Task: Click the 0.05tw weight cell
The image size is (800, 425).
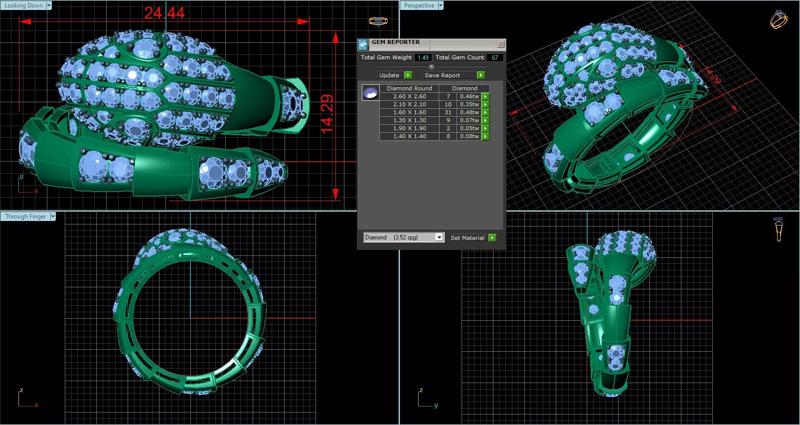Action: coord(469,129)
